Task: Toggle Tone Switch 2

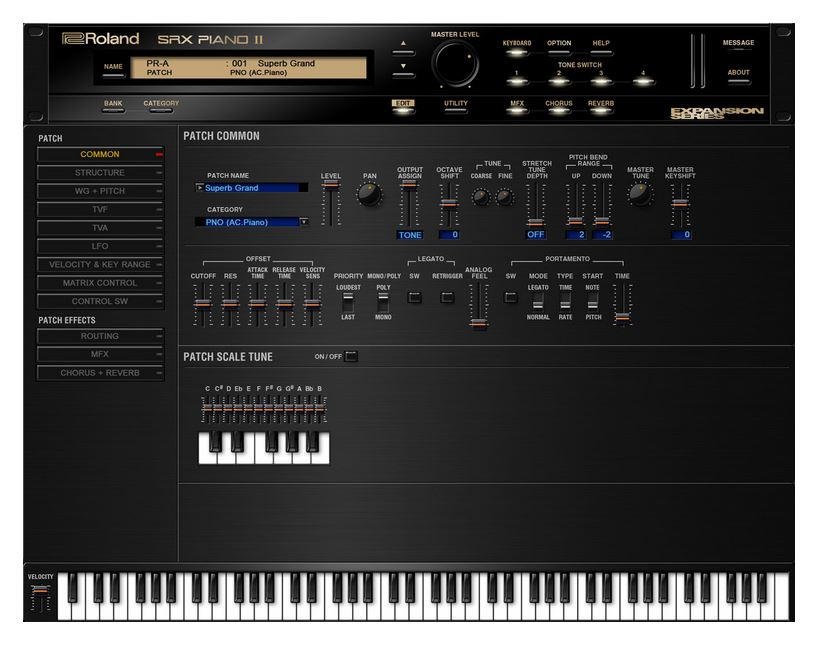Action: pyautogui.click(x=559, y=81)
